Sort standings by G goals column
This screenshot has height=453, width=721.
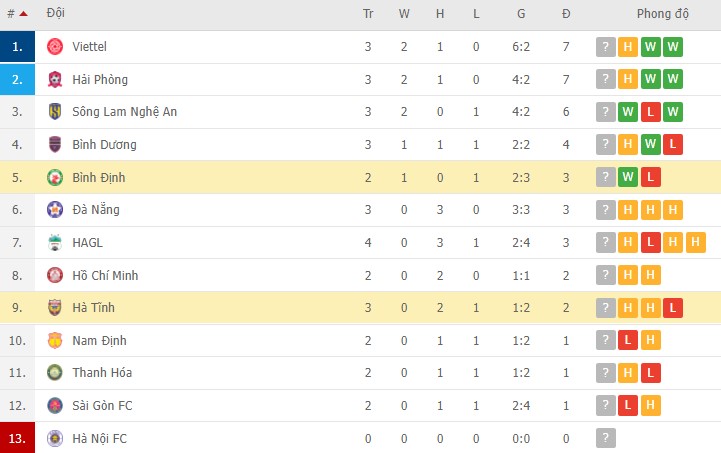pyautogui.click(x=521, y=14)
